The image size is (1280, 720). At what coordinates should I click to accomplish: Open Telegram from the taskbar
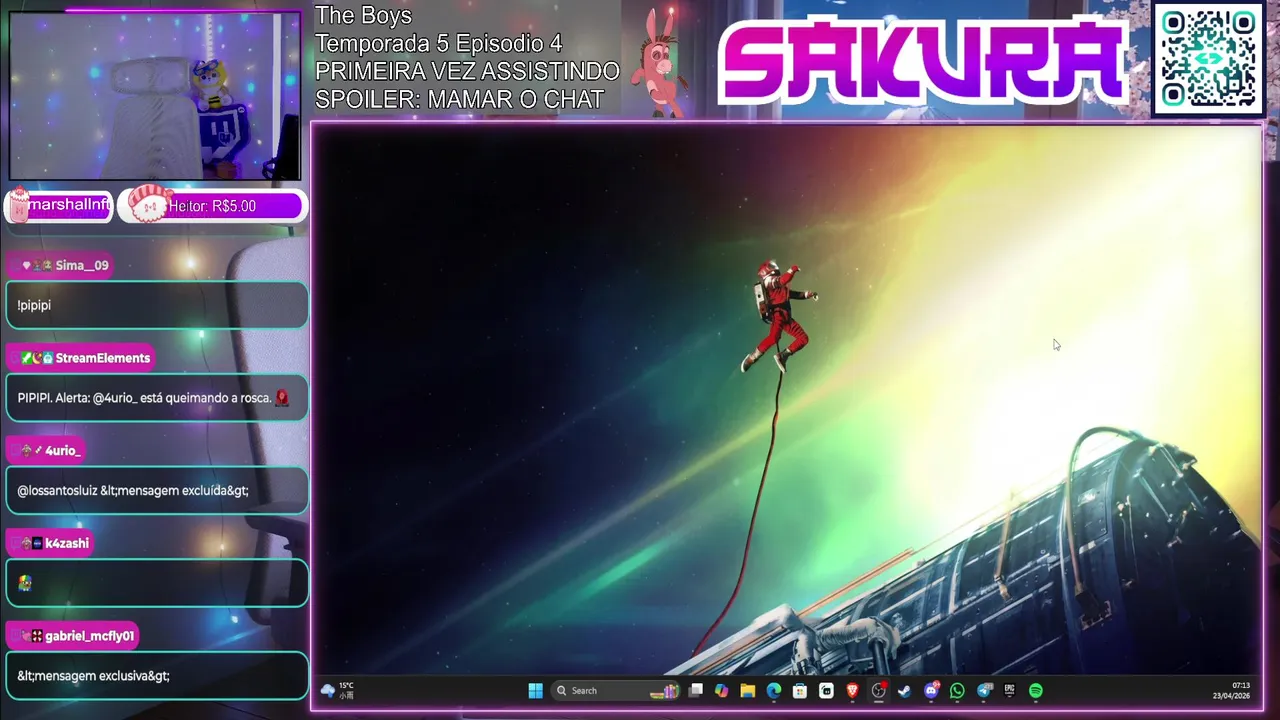(984, 690)
